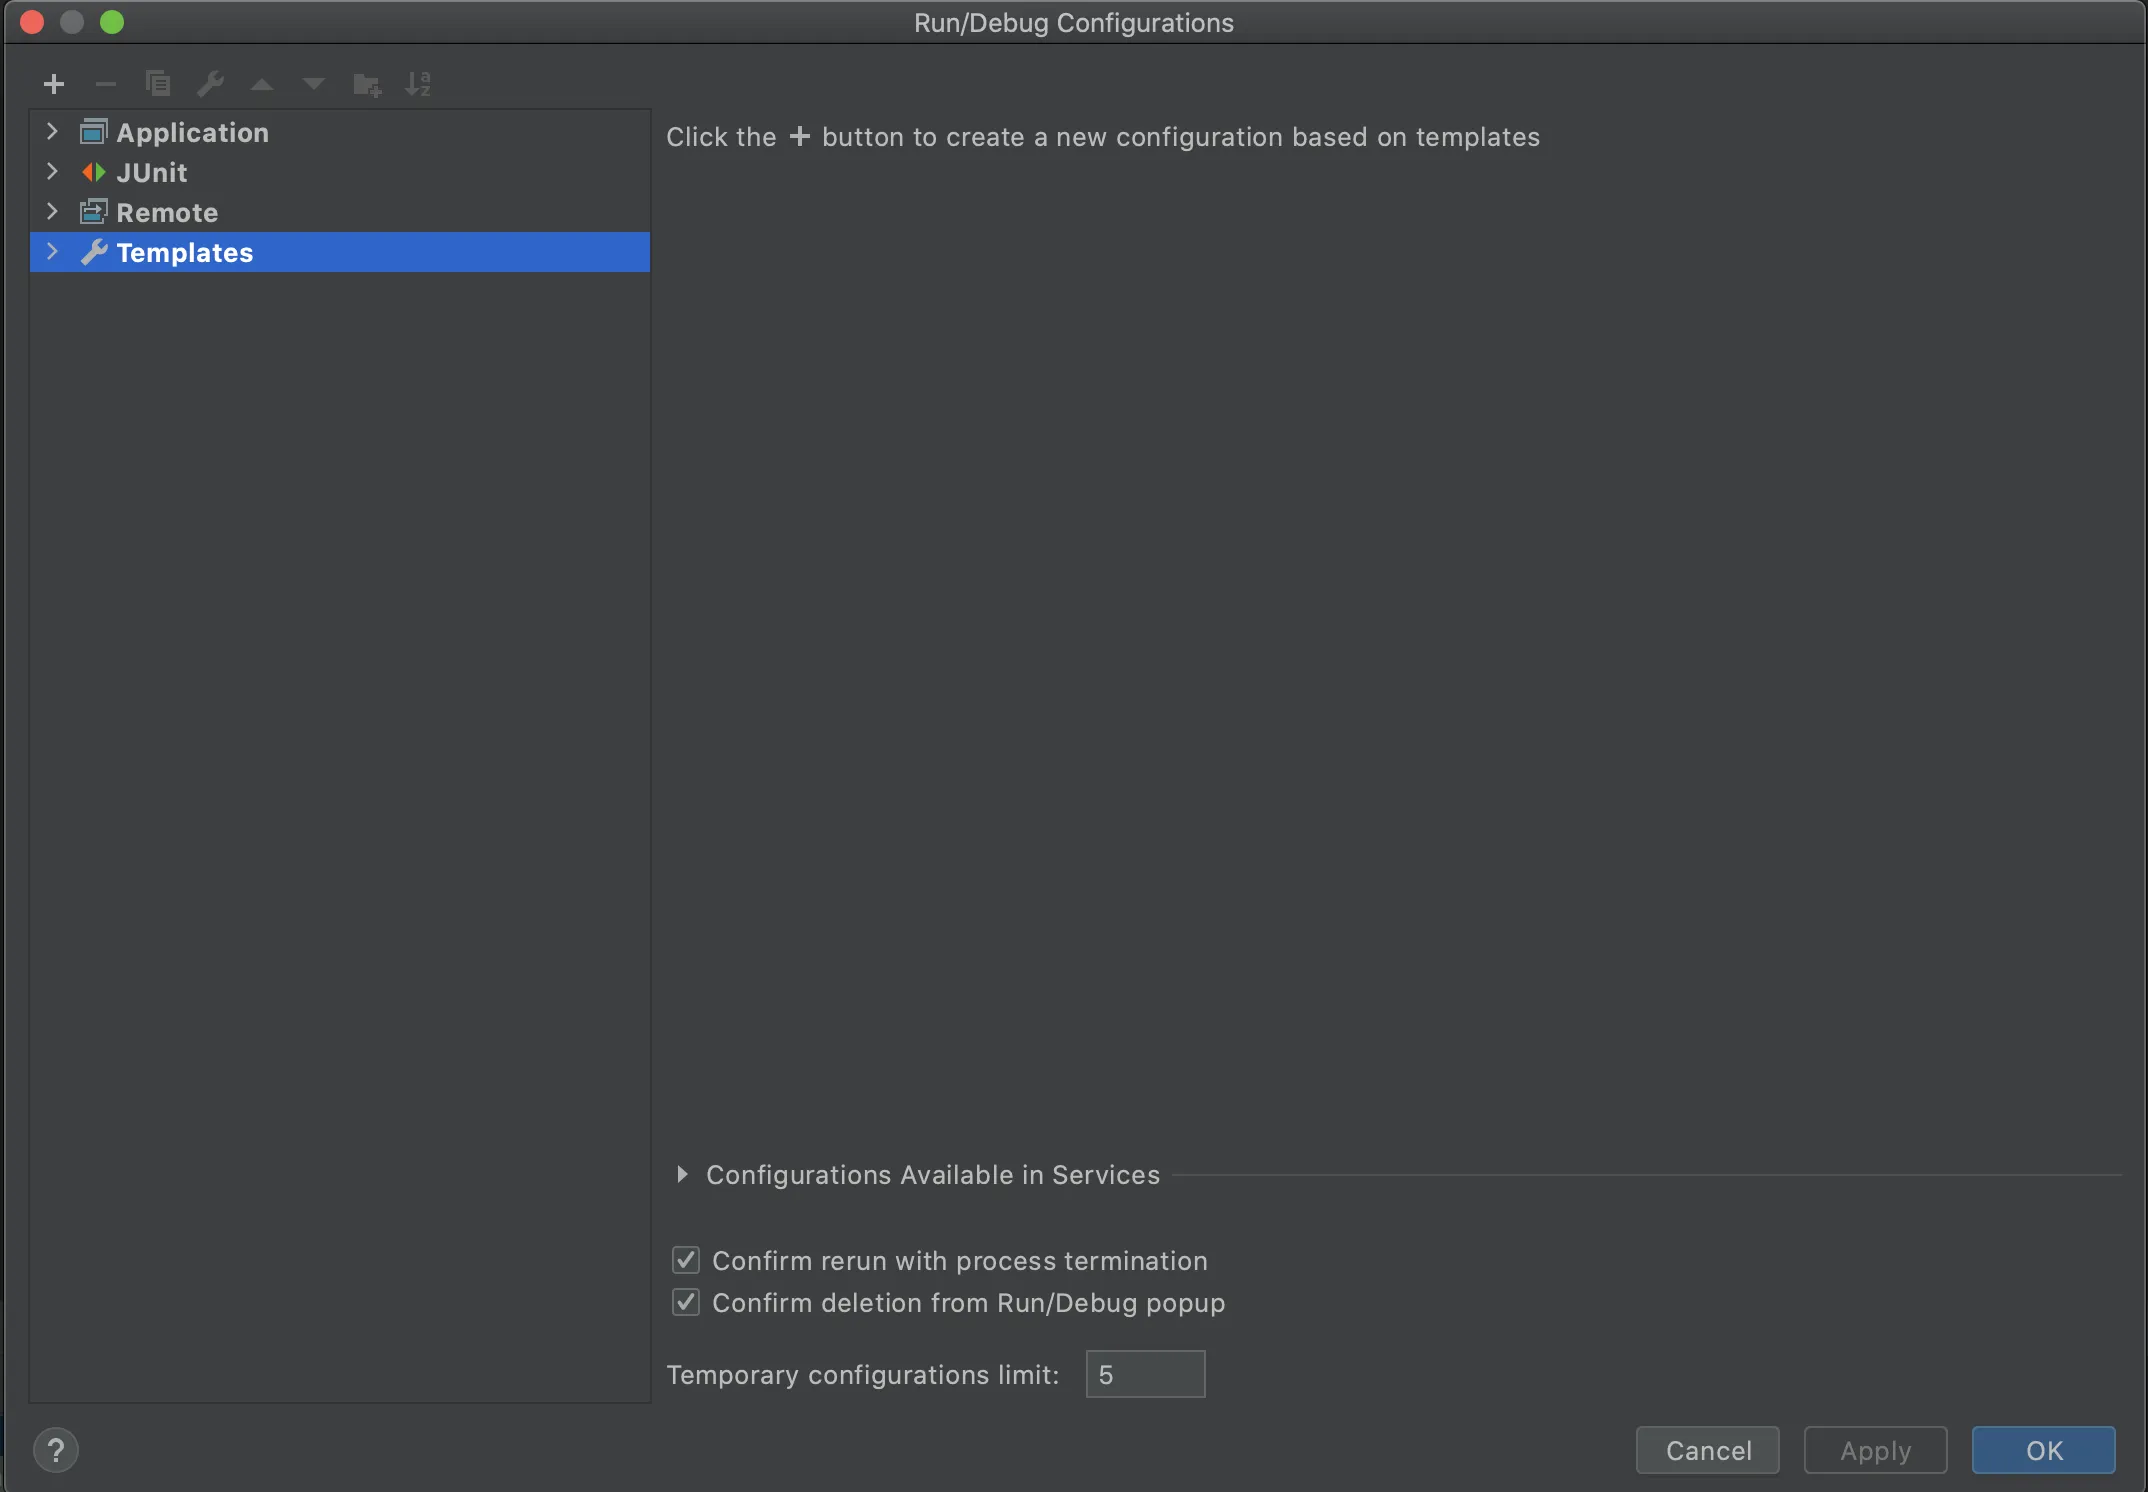Click the Edit Templates wrench toolbar icon
Screen dimensions: 2148x1492
[210, 84]
